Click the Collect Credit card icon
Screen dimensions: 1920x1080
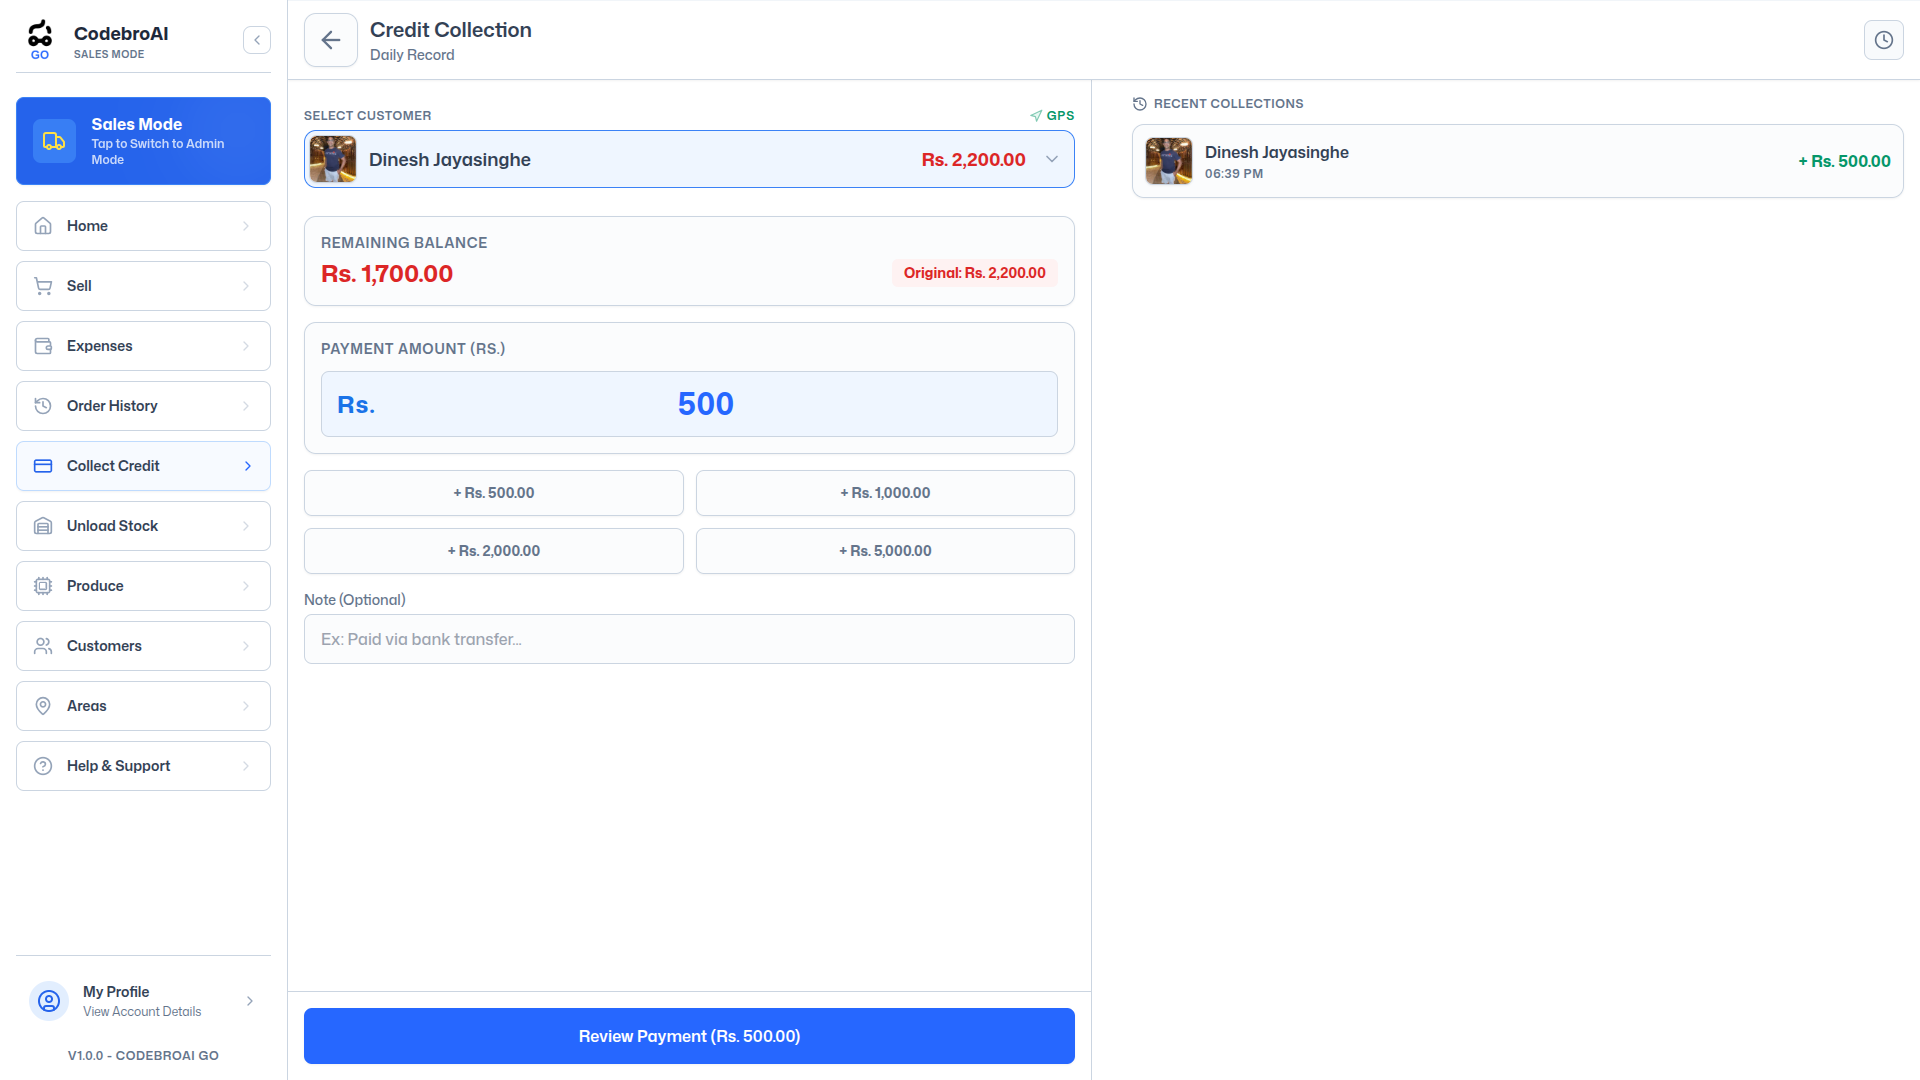click(43, 466)
